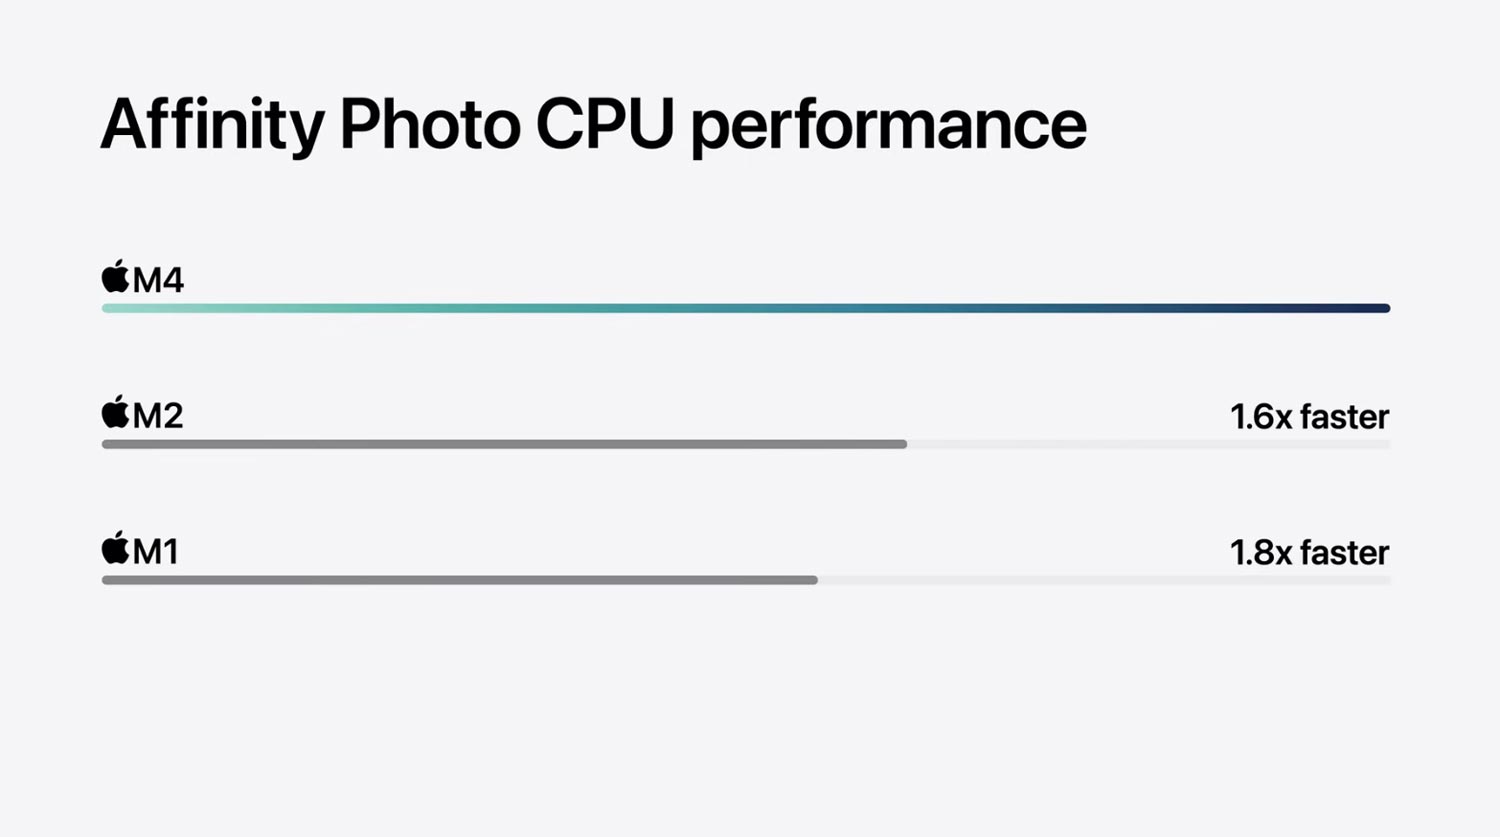Click the unfilled light track after the M1 bar
The width and height of the screenshot is (1500, 837).
point(1104,580)
